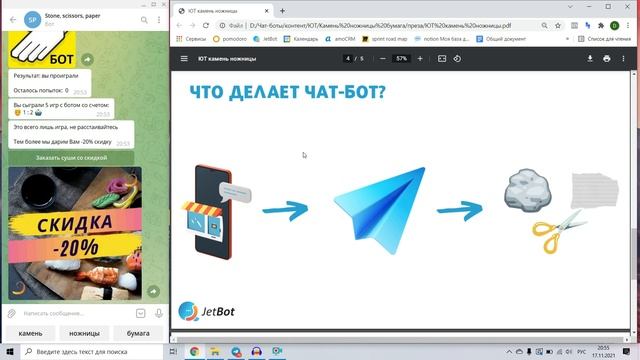Choose ножницы bot reply
The width and height of the screenshot is (640, 360).
(84, 333)
